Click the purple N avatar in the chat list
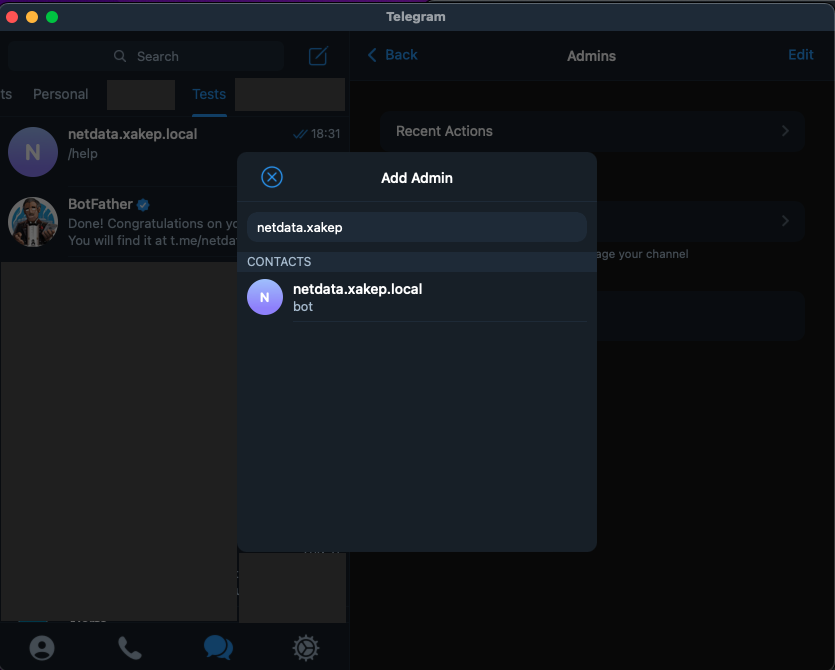The image size is (835, 670). tap(33, 152)
